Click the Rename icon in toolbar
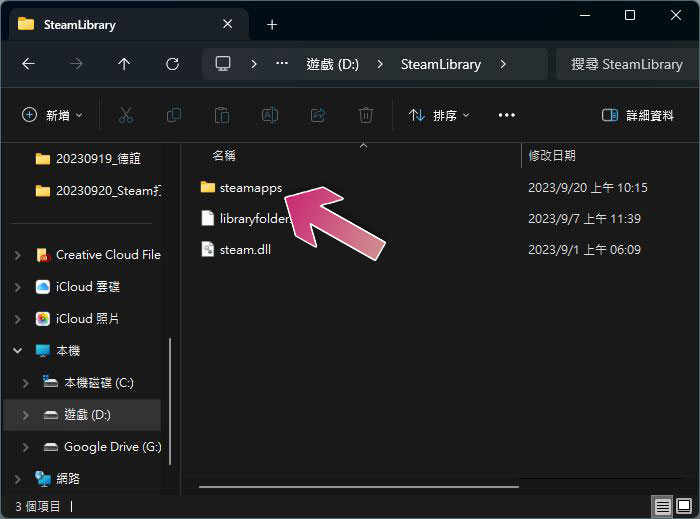This screenshot has height=519, width=700. pyautogui.click(x=270, y=115)
